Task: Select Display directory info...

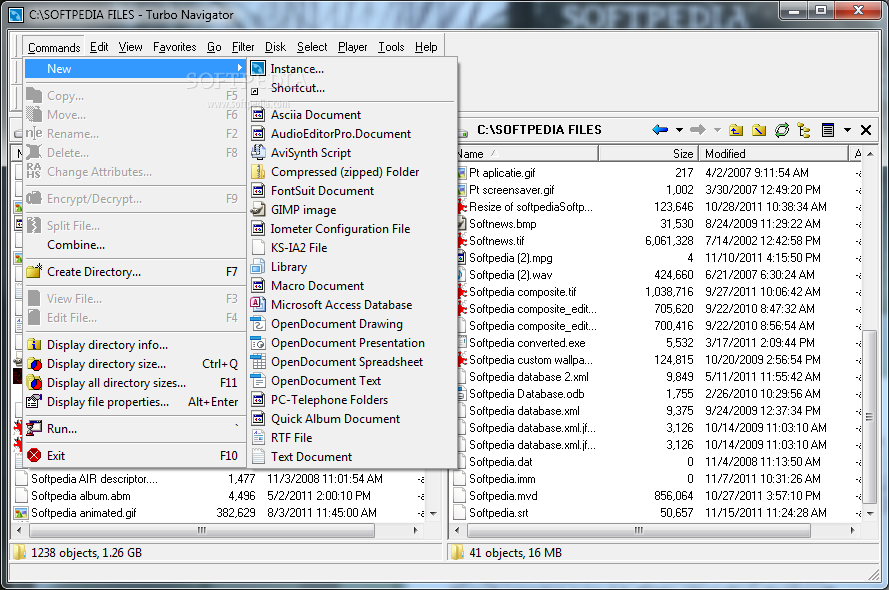Action: (135, 345)
